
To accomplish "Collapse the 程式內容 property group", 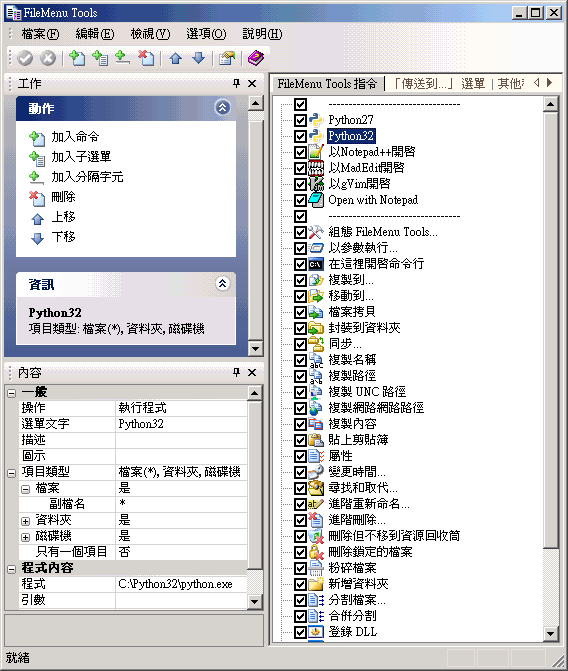I will point(12,569).
